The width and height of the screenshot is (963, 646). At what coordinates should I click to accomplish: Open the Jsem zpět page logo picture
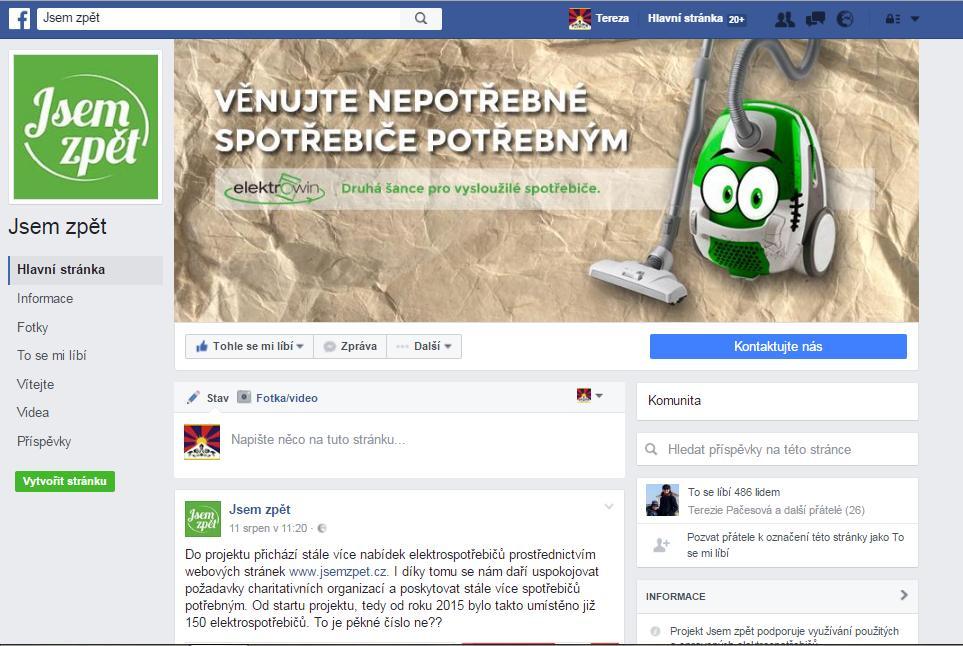(x=86, y=127)
